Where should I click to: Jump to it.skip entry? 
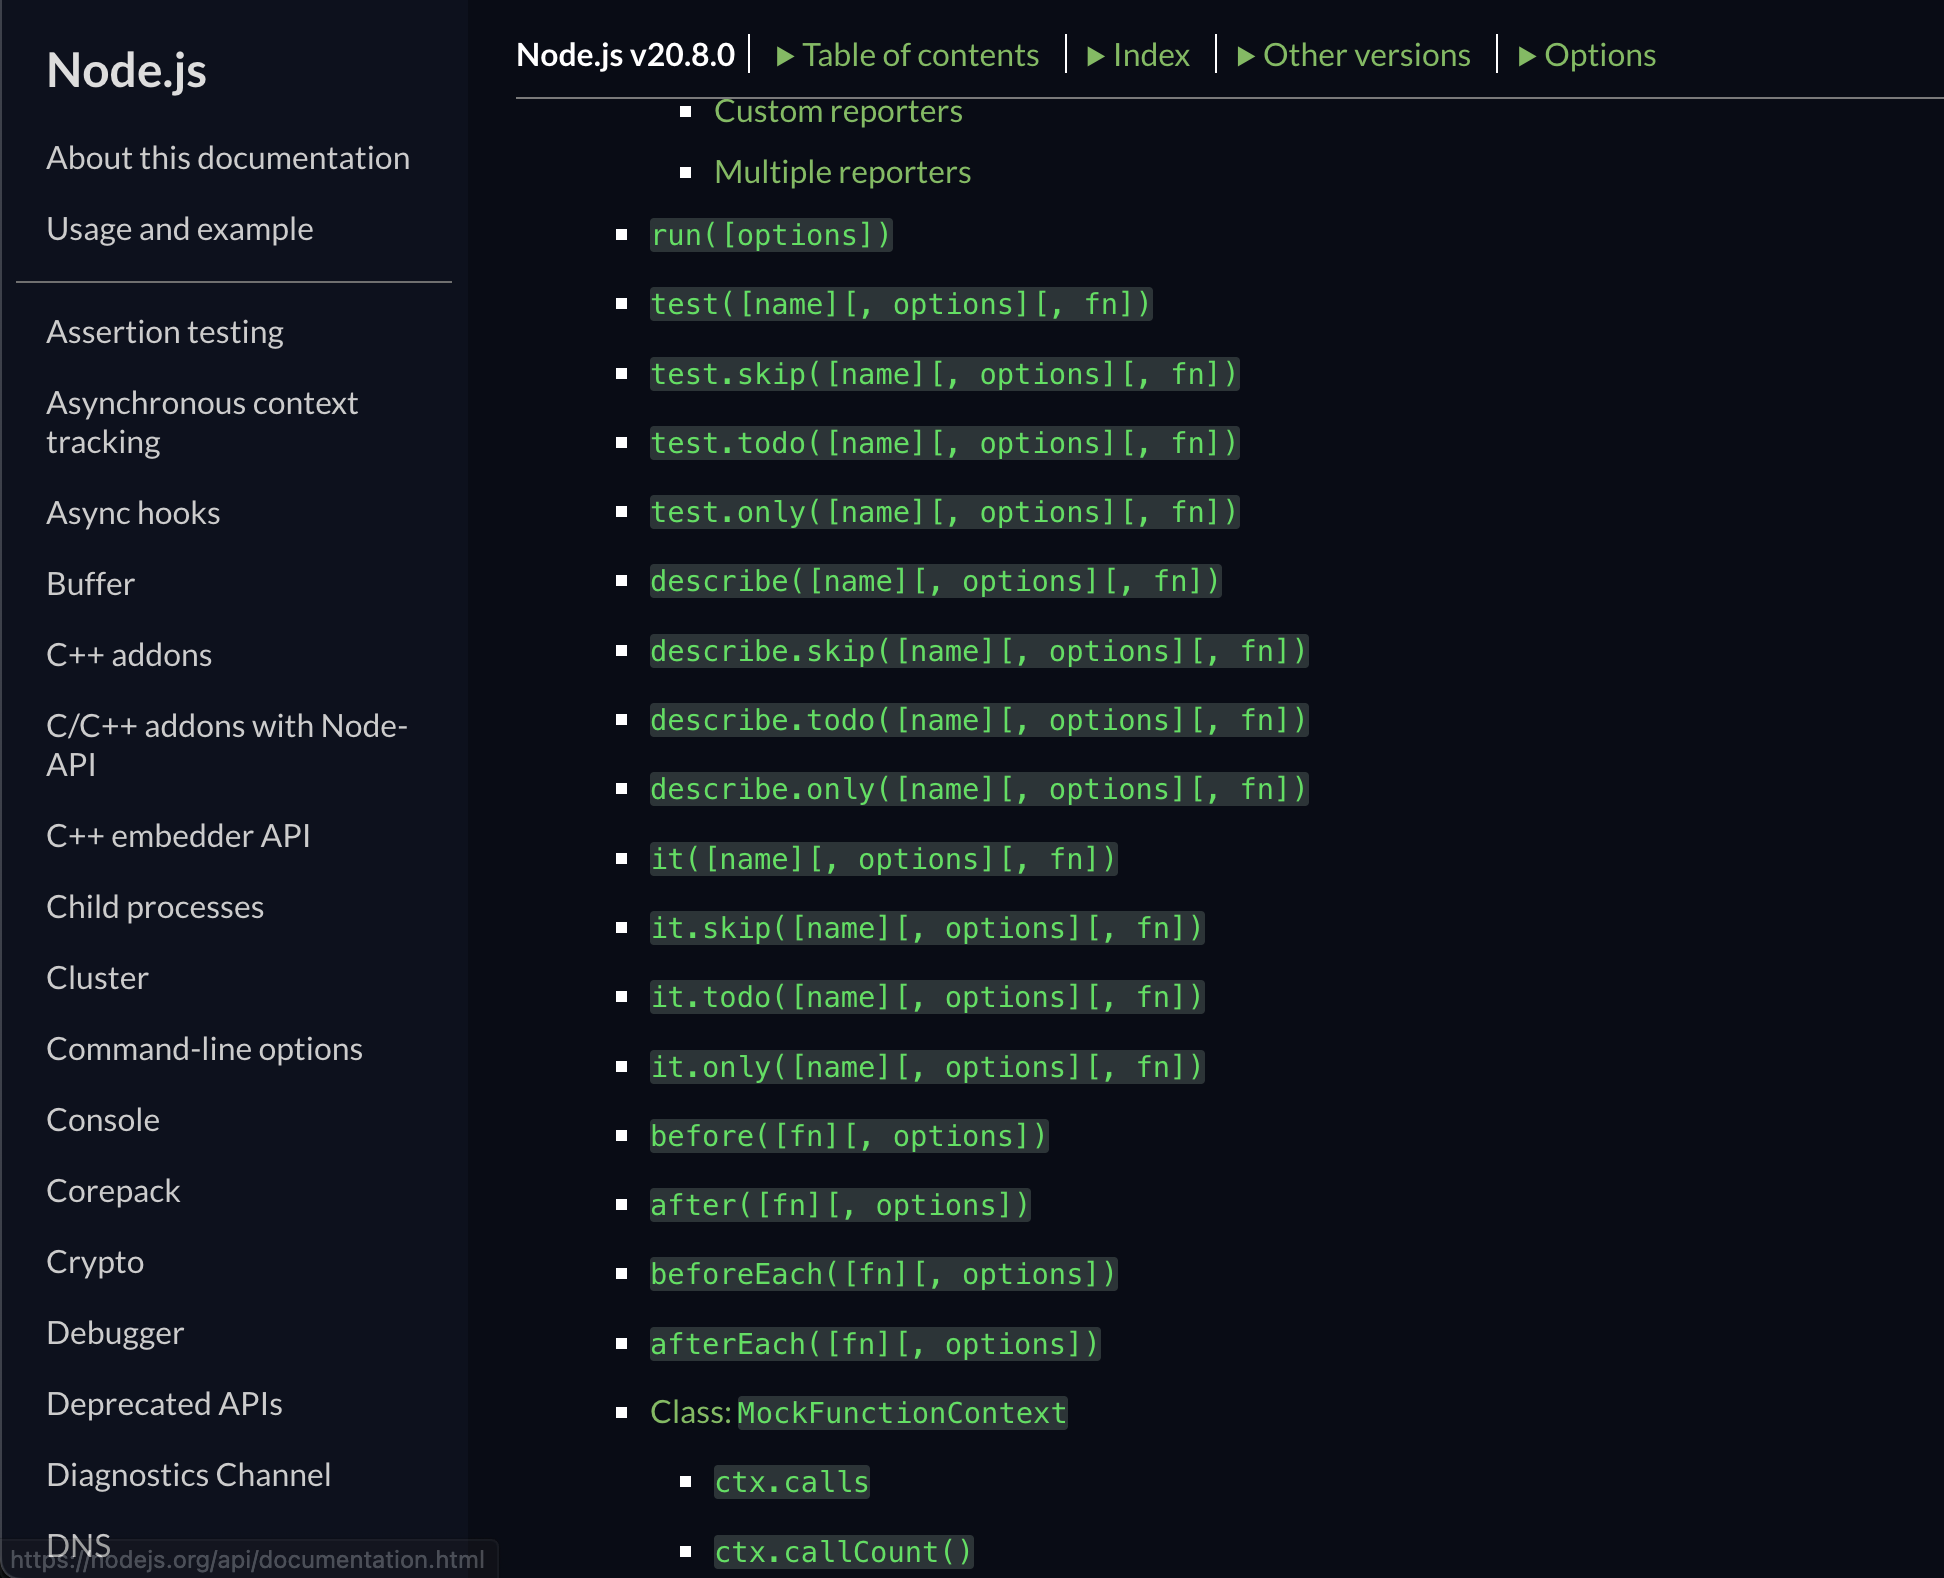pos(927,928)
